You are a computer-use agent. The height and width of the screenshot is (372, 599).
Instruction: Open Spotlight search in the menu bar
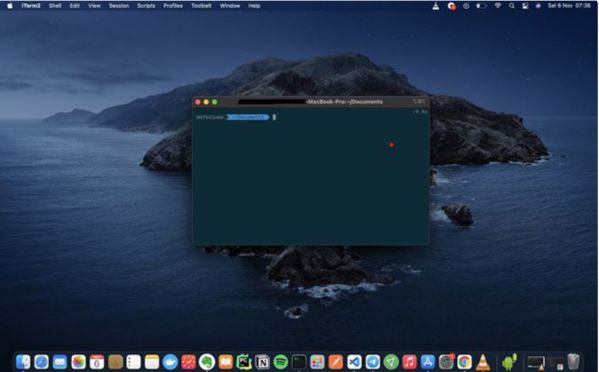(512, 6)
